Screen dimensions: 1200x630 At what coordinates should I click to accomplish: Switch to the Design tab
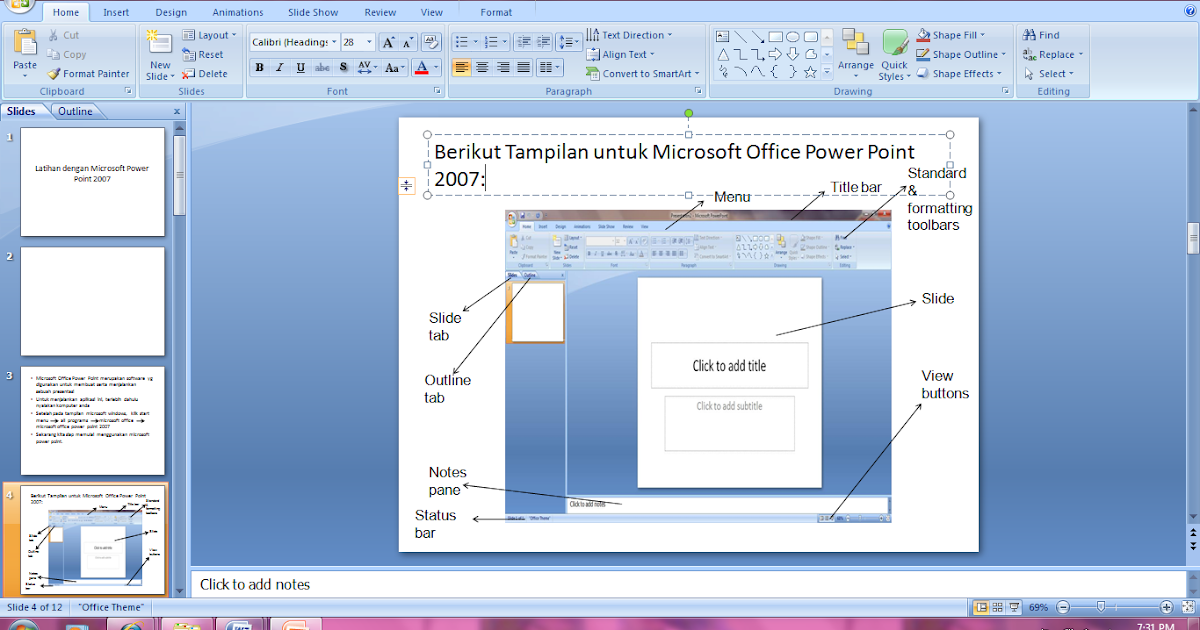(x=171, y=13)
